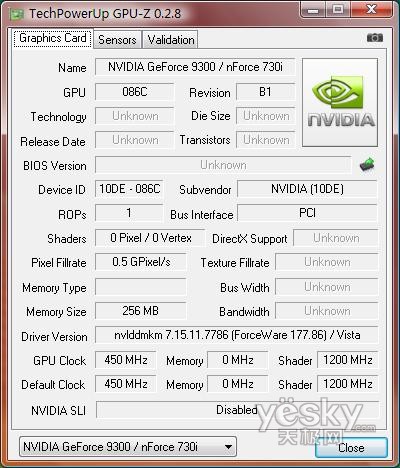Image resolution: width=400 pixels, height=468 pixels.
Task: Click the BIOS save chip icon
Action: [367, 165]
